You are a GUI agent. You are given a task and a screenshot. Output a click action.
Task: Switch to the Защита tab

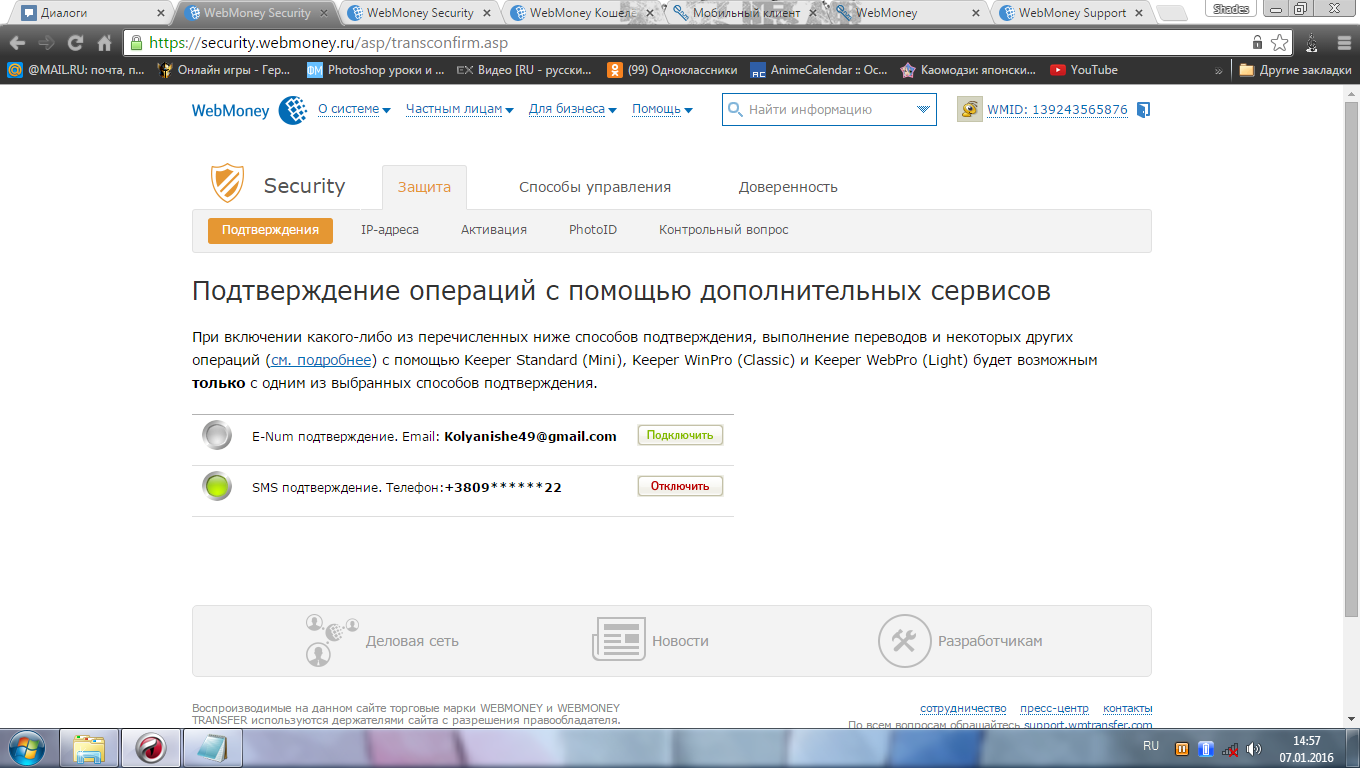click(424, 187)
